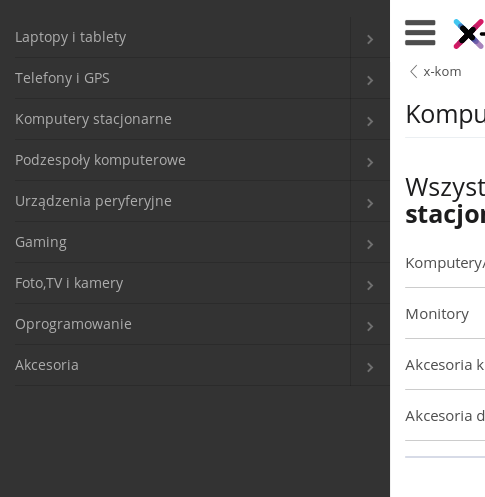Click the x-kom logo

pos(469,34)
